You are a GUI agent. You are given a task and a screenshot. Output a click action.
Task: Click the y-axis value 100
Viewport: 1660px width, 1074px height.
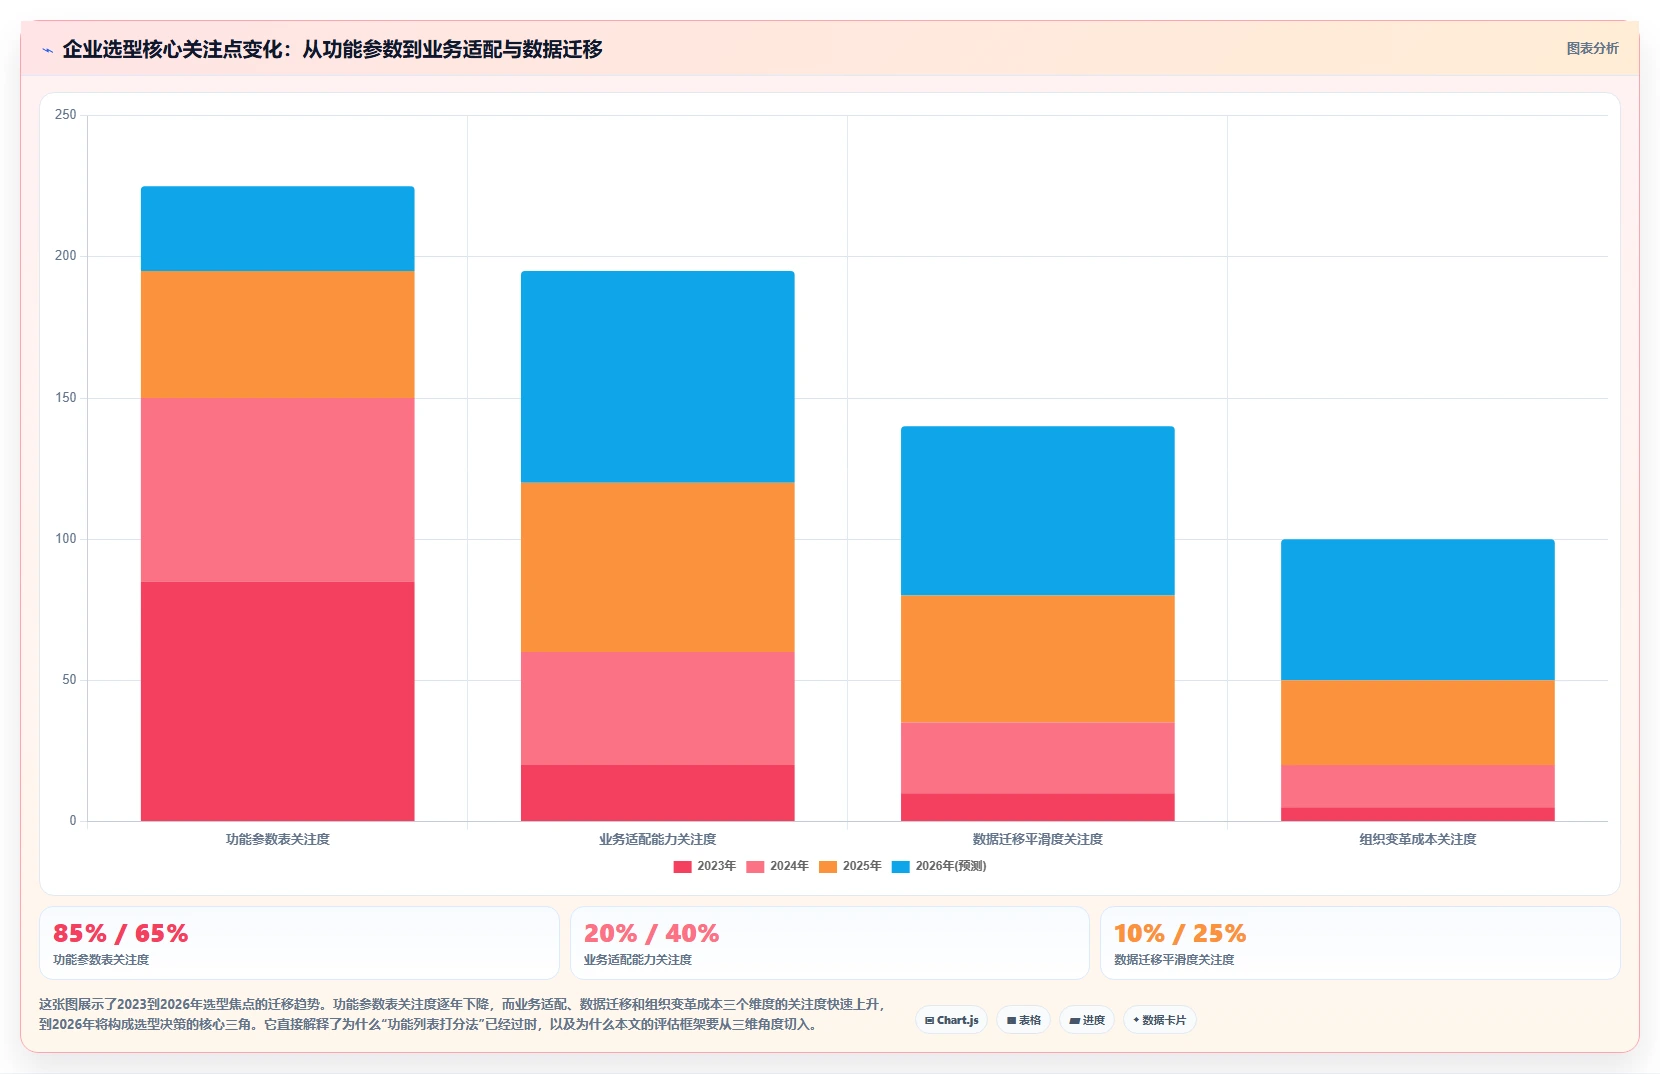(66, 539)
